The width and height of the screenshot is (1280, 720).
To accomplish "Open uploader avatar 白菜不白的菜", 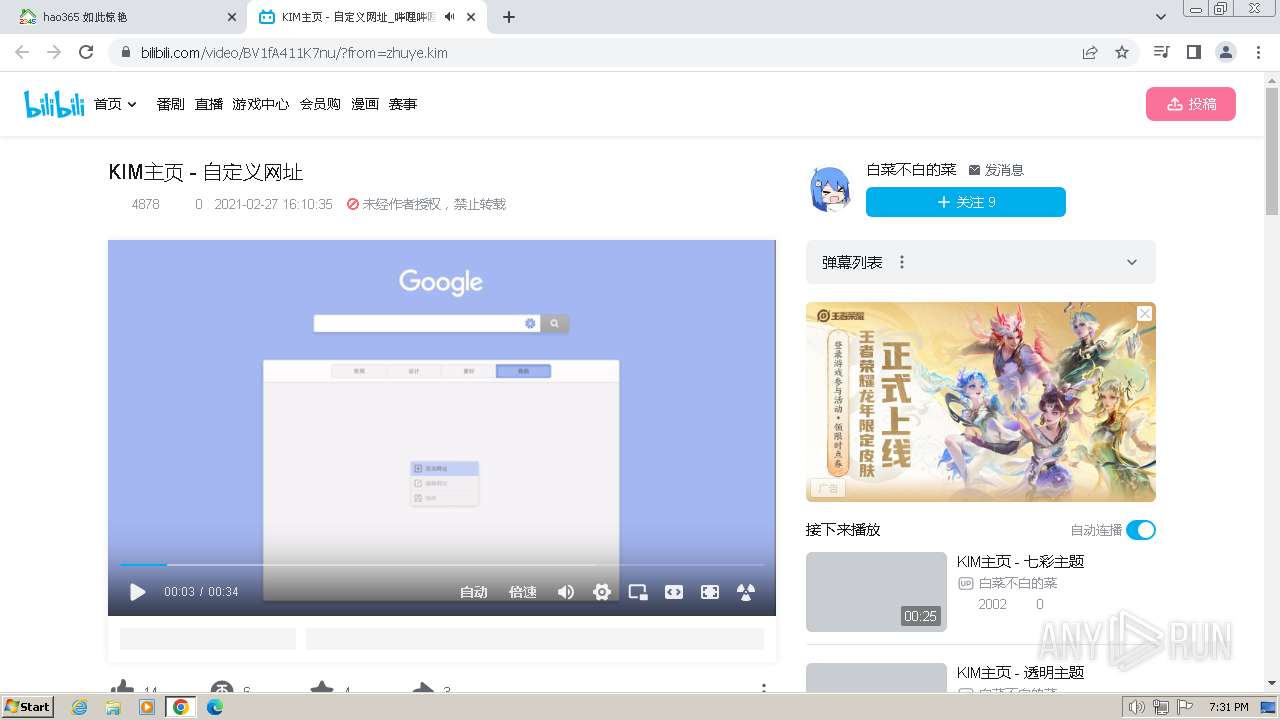I will (x=830, y=188).
